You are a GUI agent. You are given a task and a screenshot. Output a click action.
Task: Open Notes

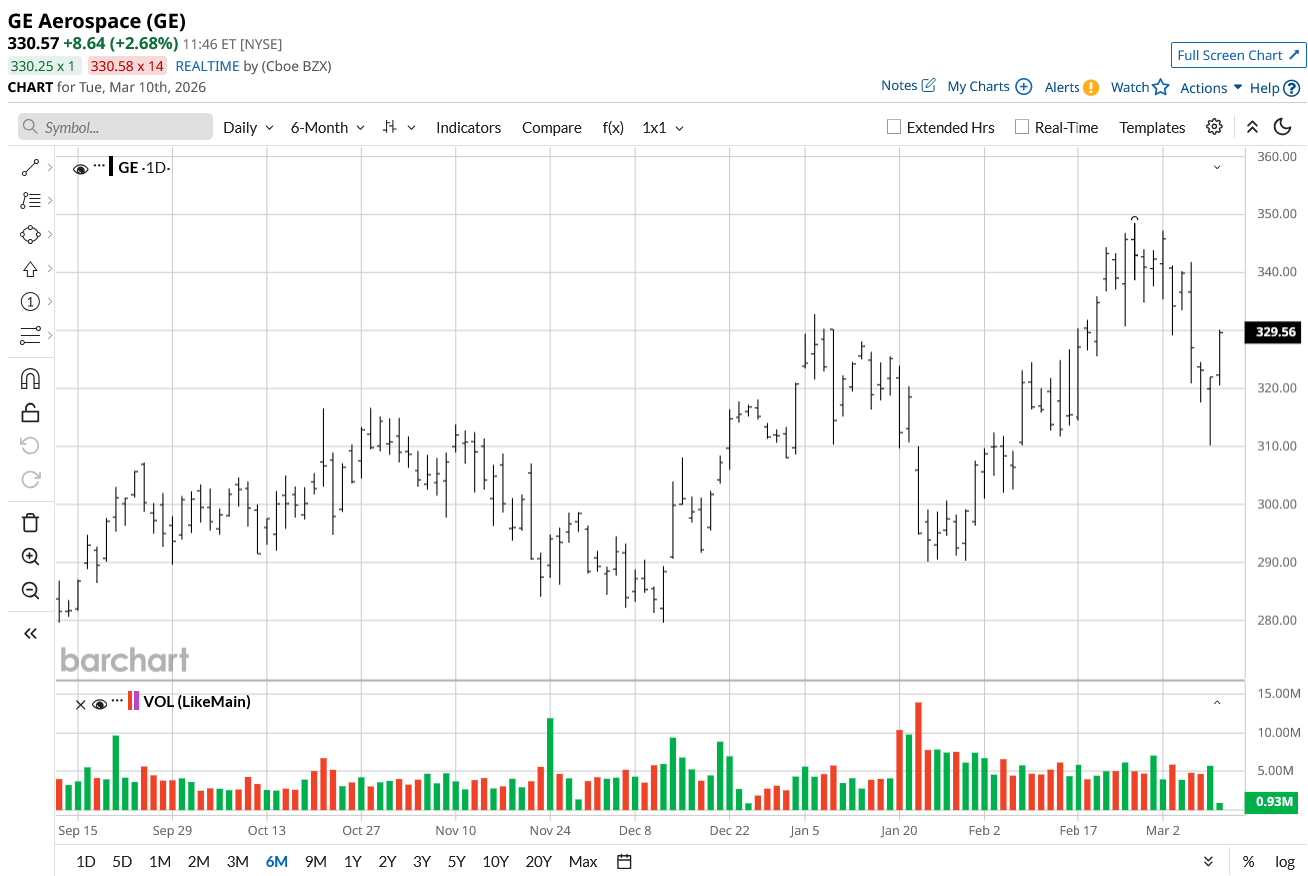tap(908, 86)
